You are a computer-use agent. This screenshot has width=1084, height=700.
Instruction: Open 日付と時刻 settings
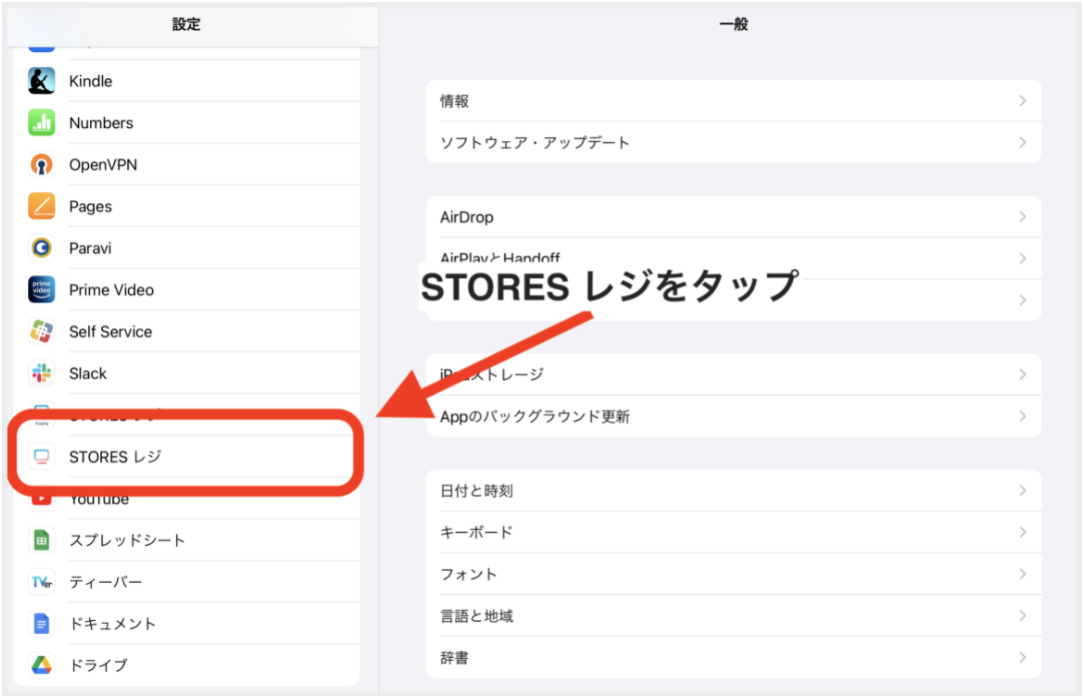click(733, 491)
